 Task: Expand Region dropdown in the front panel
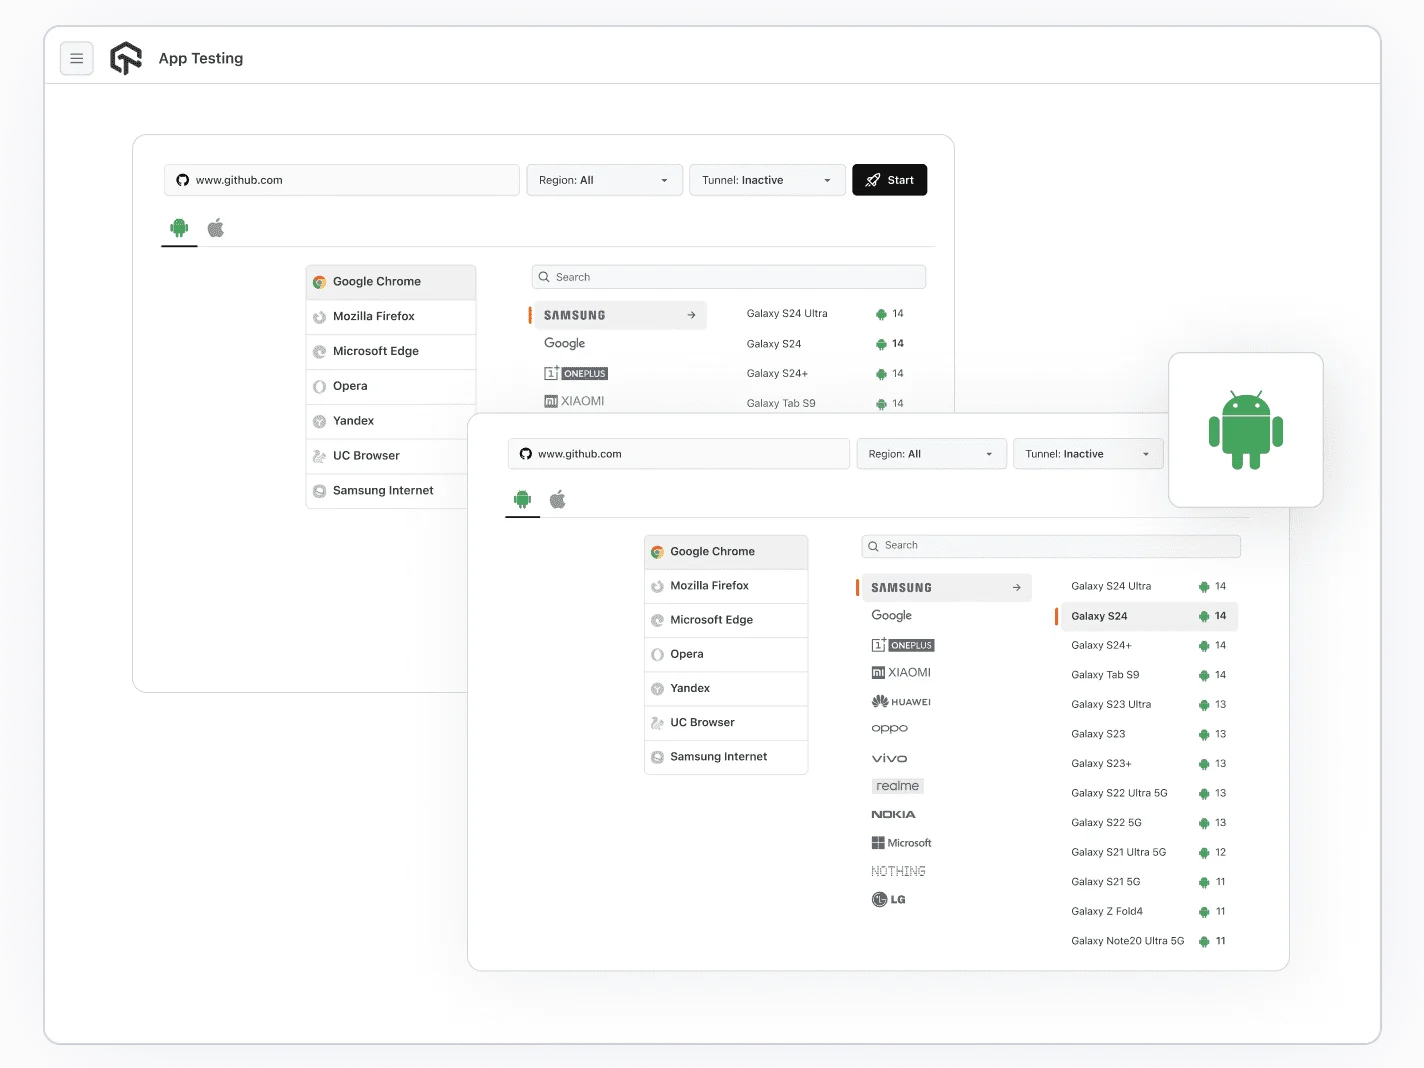931,454
